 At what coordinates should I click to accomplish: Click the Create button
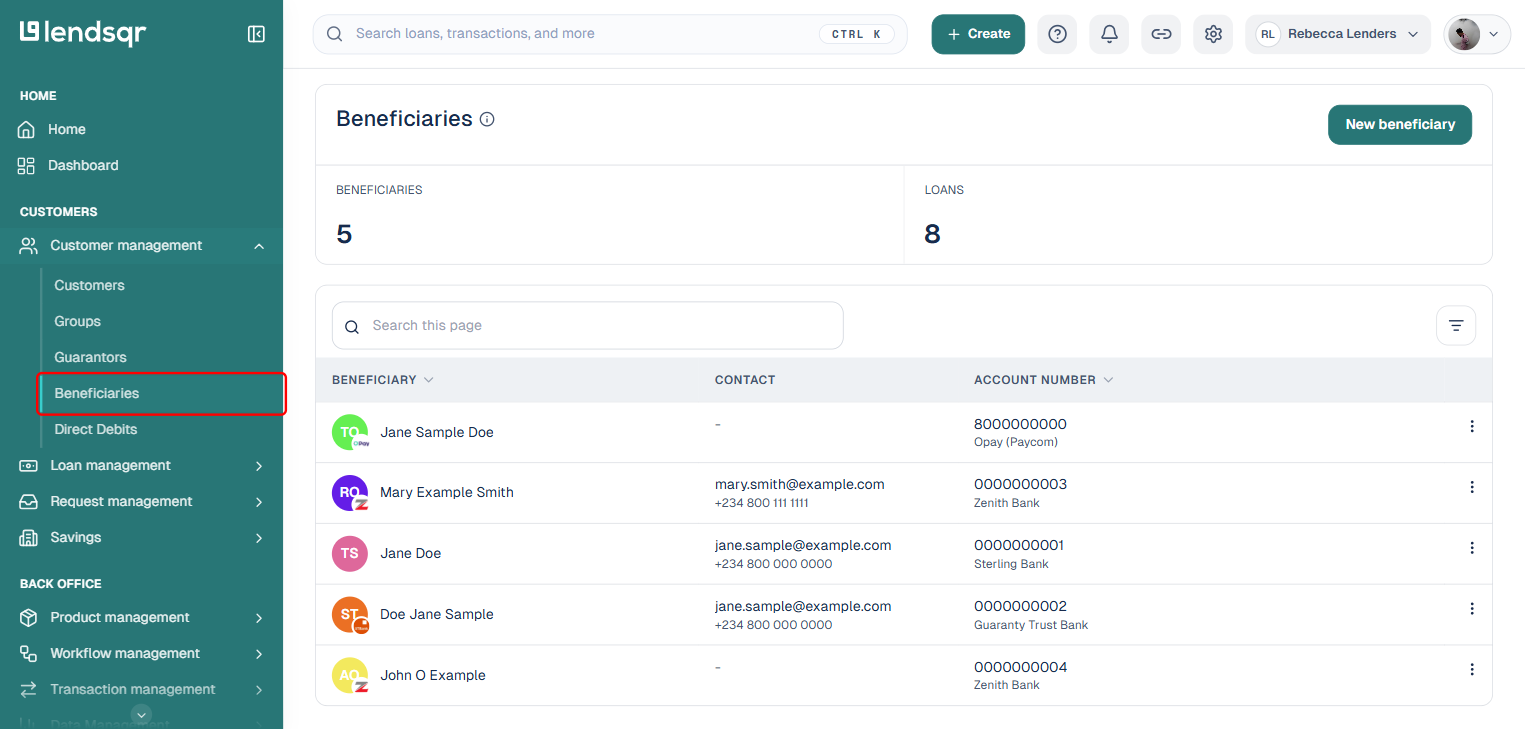click(978, 34)
